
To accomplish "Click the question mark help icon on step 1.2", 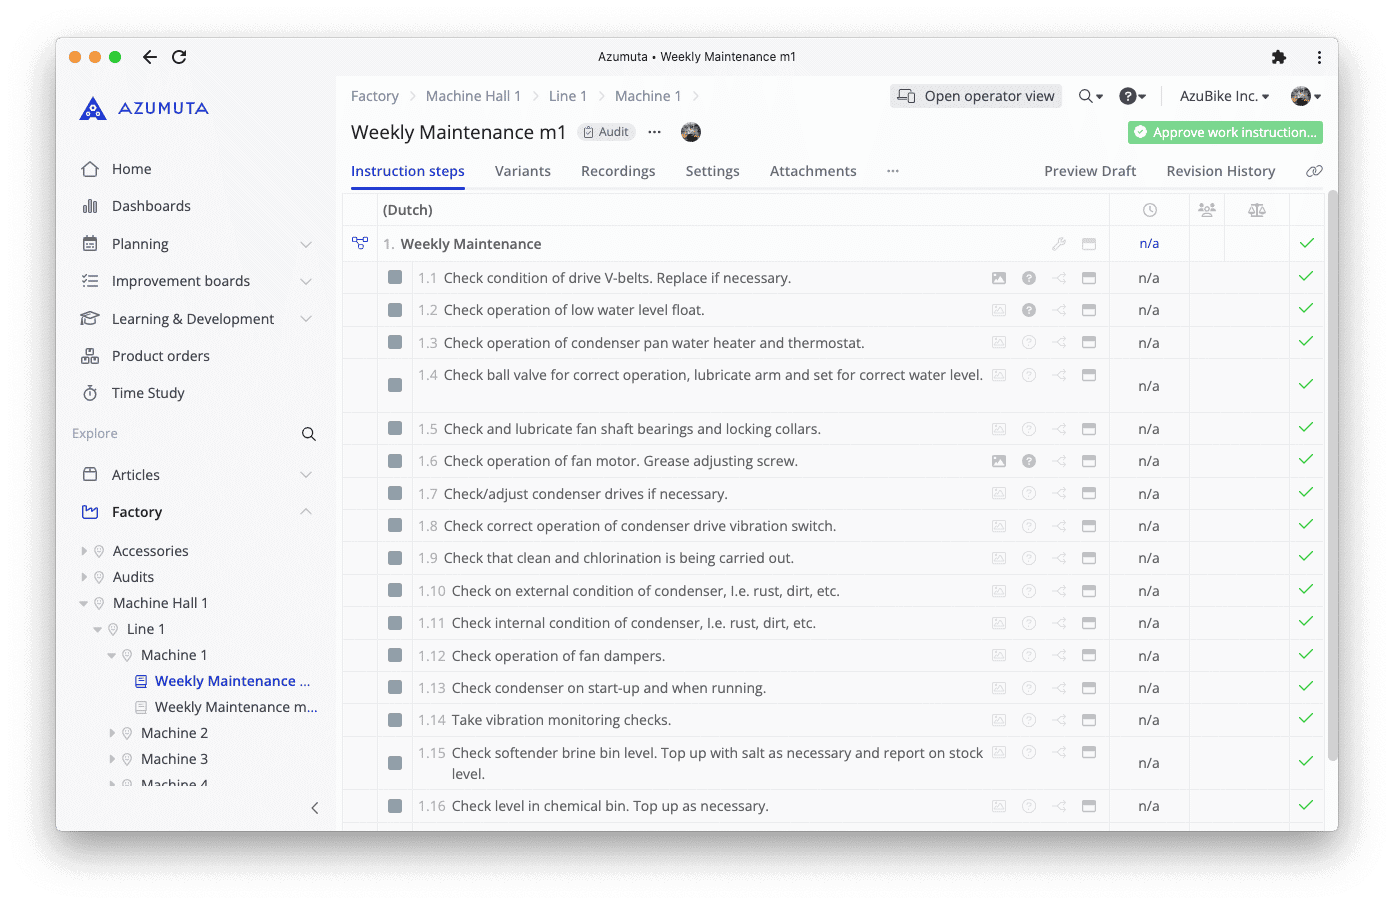I will tap(1029, 309).
